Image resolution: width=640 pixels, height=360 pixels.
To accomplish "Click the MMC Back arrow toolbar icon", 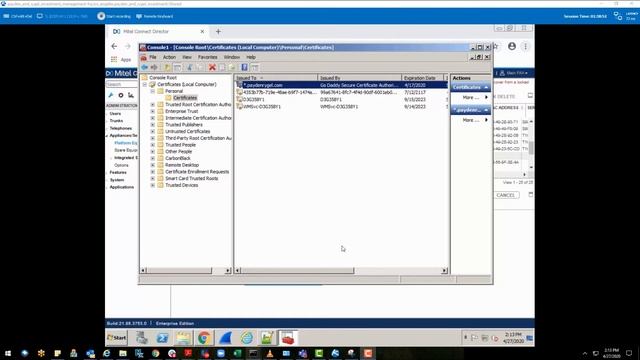I will [x=144, y=67].
